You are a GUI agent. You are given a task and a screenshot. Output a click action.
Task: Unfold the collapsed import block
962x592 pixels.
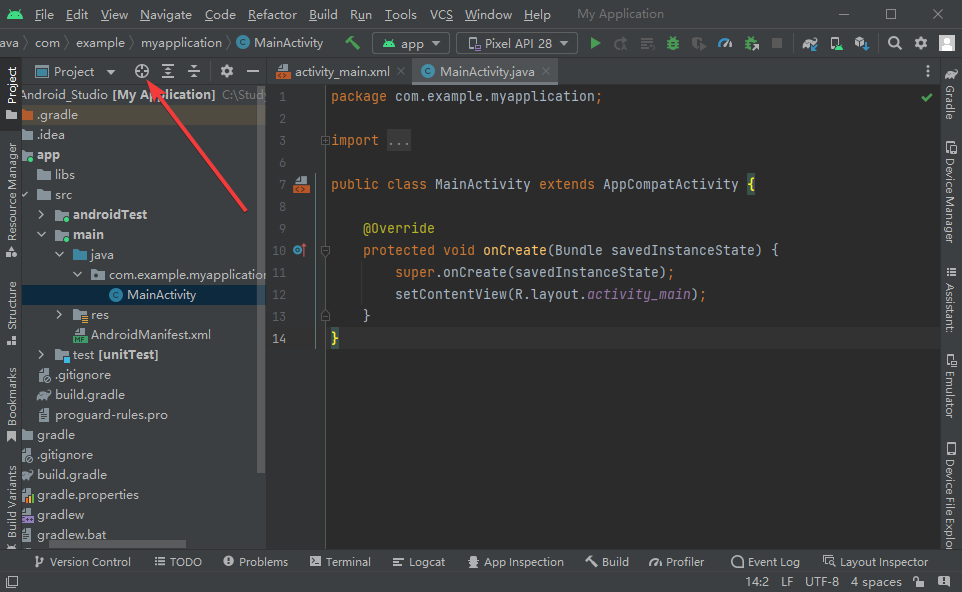[x=325, y=140]
